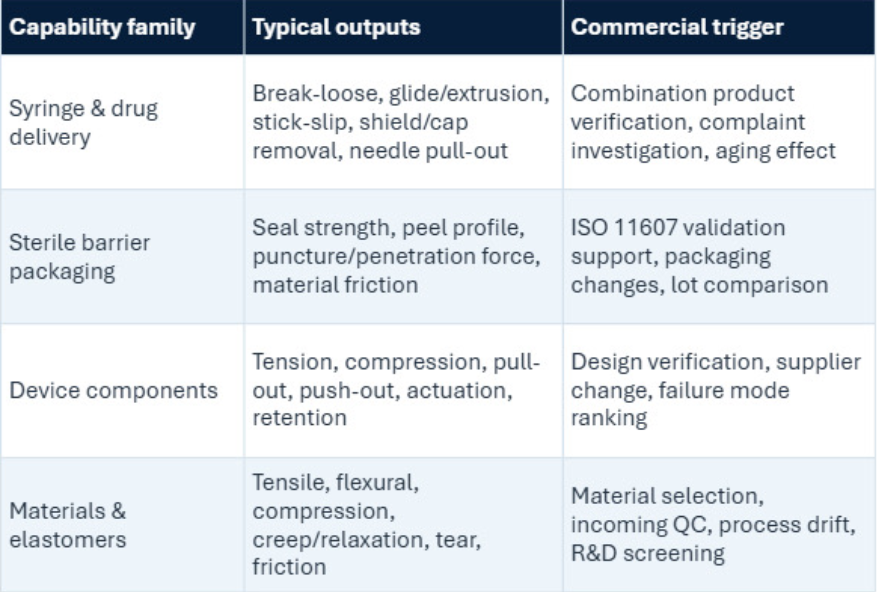Click the Sterile barrier packaging cell
The width and height of the screenshot is (877, 592).
click(122, 256)
